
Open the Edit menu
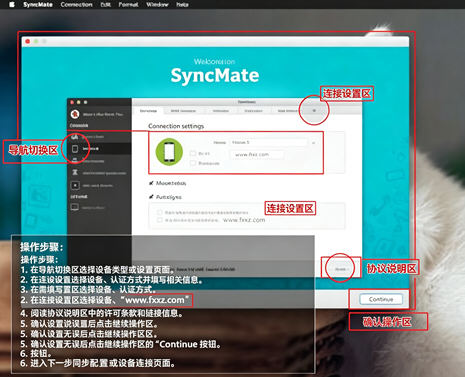pyautogui.click(x=106, y=5)
